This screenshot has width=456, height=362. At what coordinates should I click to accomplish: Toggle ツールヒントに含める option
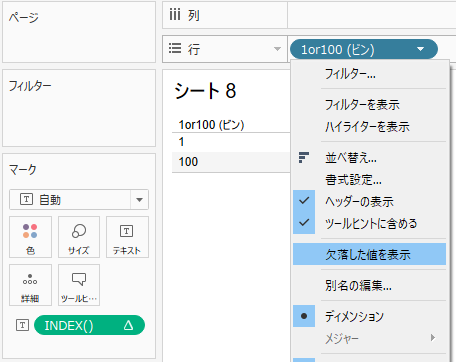pyautogui.click(x=369, y=223)
